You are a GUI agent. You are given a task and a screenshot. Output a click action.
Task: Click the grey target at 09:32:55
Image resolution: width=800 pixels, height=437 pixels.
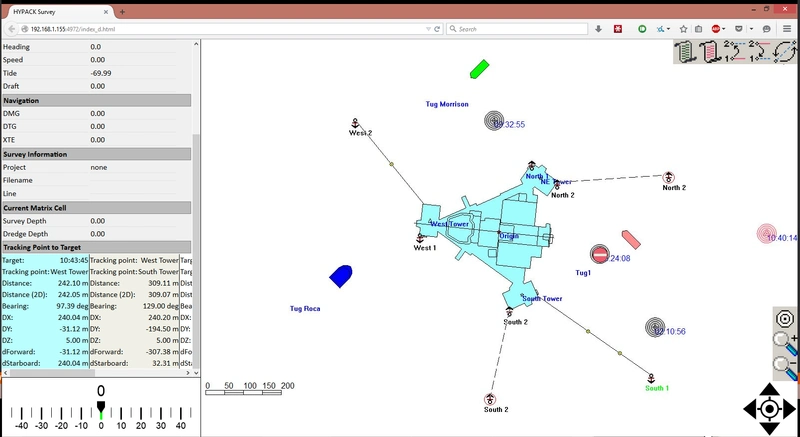tap(494, 121)
